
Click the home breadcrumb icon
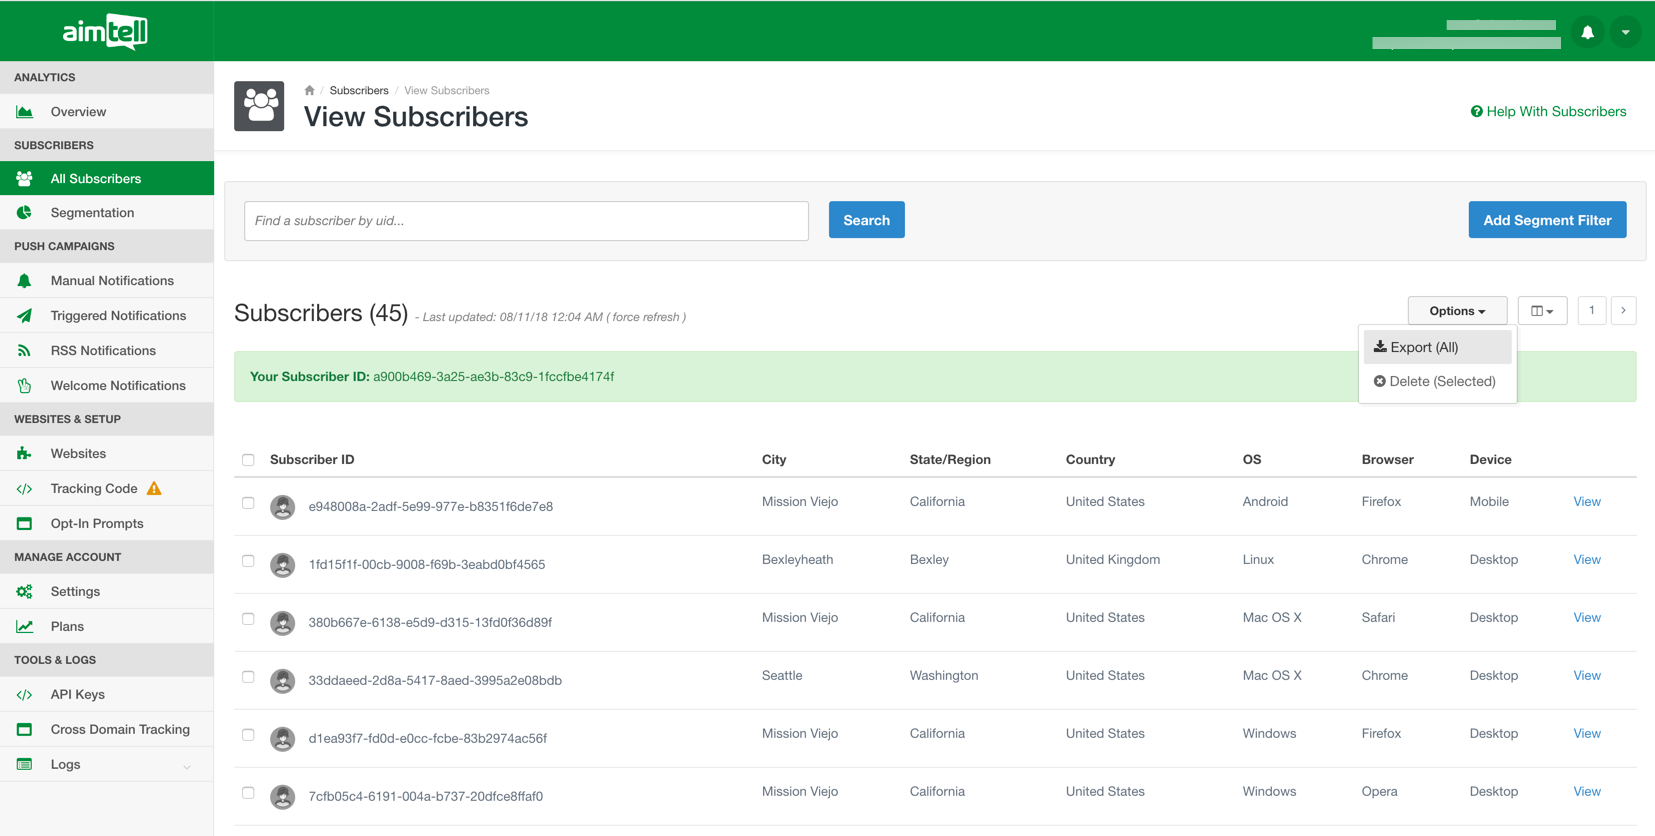(x=309, y=90)
